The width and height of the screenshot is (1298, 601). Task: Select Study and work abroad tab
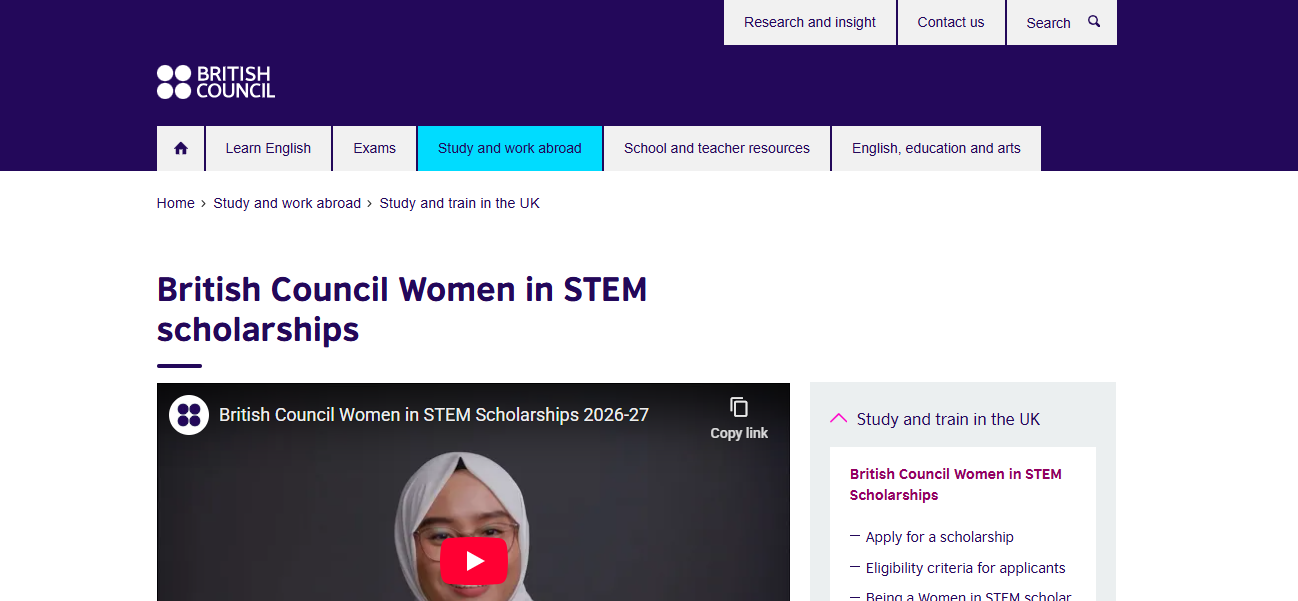(x=510, y=148)
